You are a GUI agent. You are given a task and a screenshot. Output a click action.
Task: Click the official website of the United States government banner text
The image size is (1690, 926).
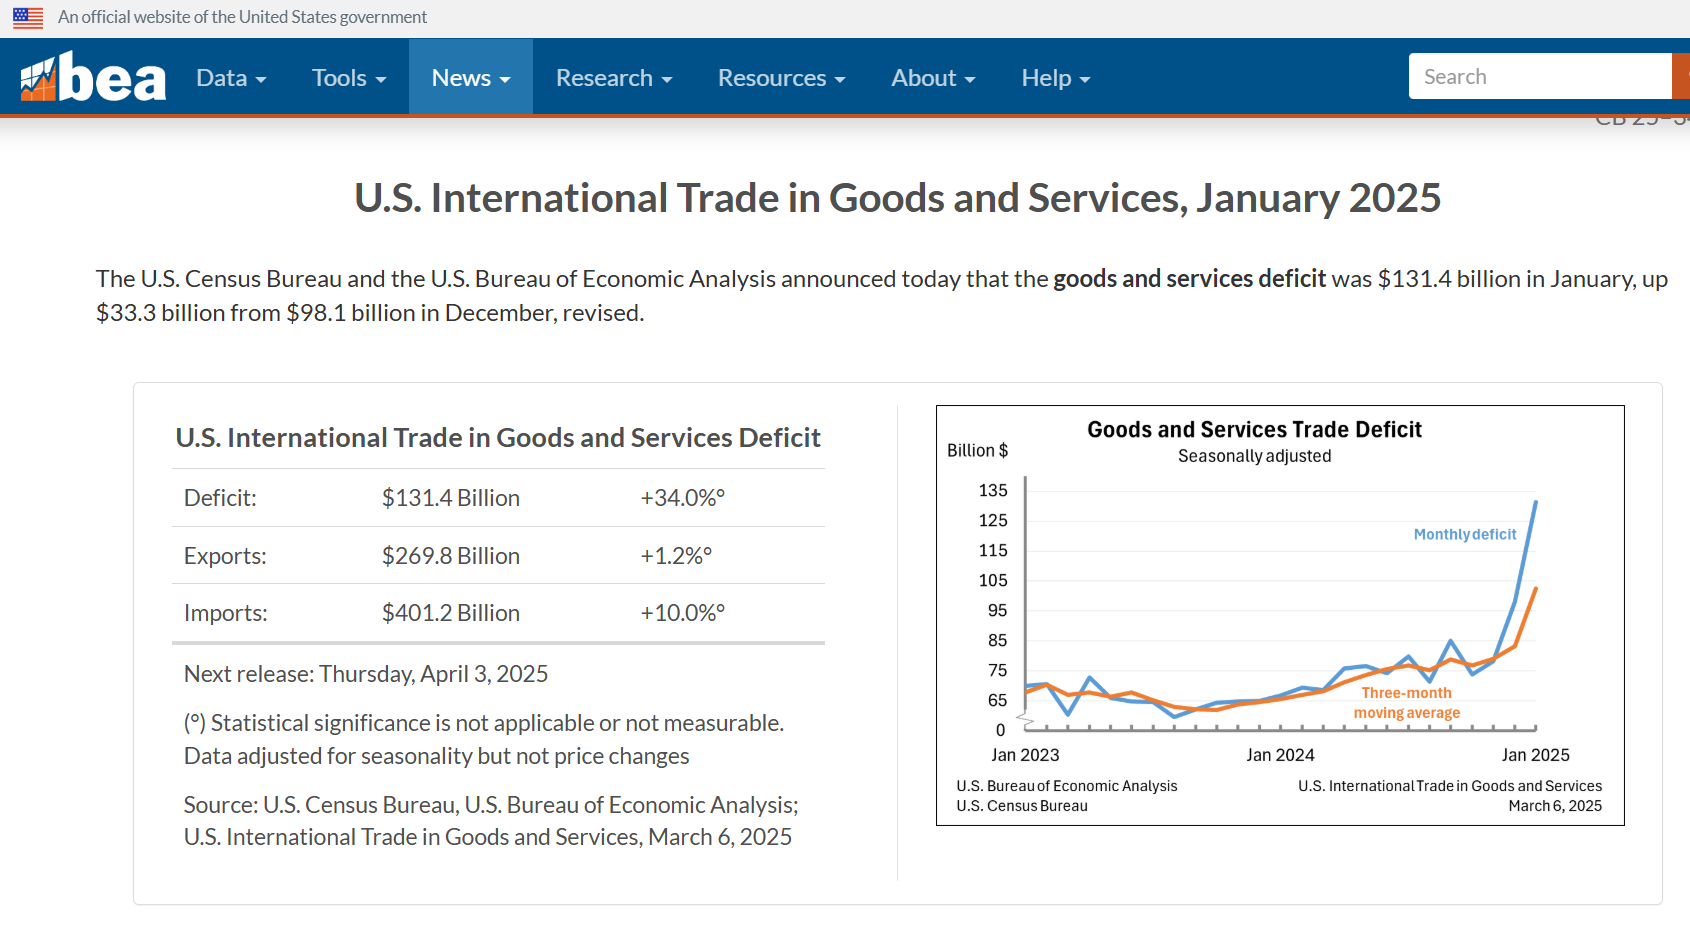click(242, 17)
